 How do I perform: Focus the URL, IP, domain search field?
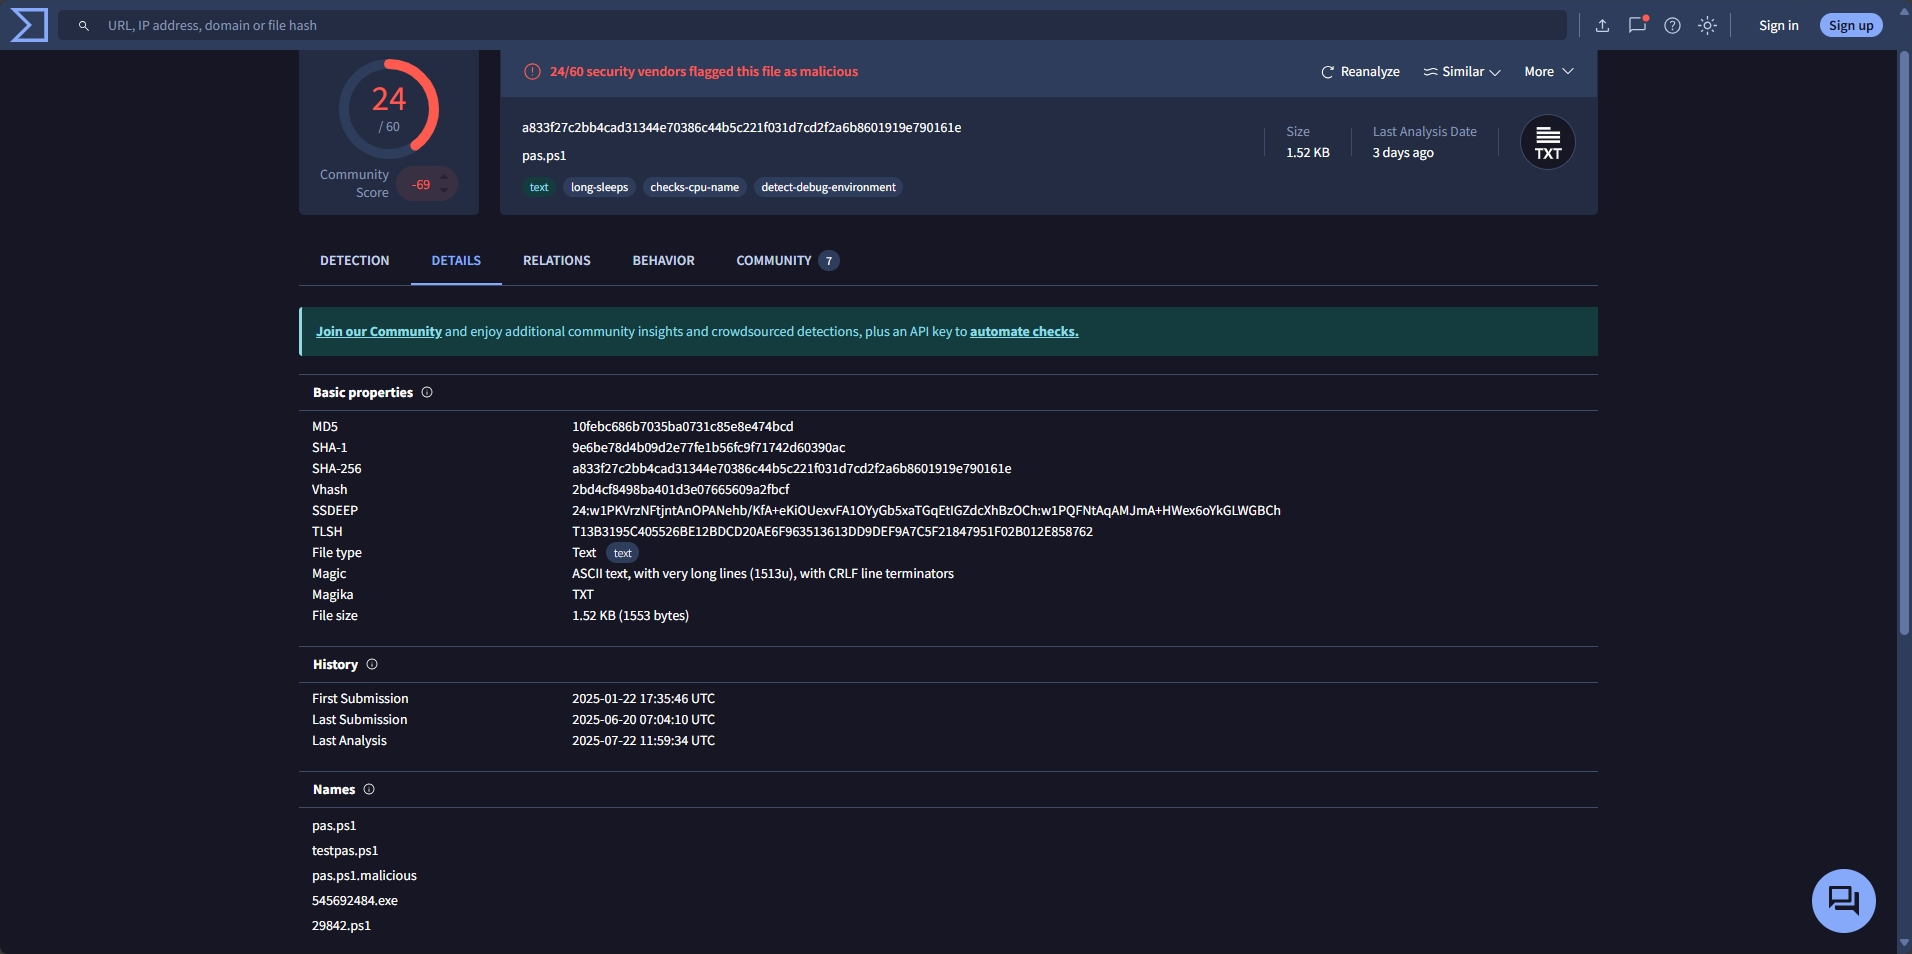click(x=800, y=26)
